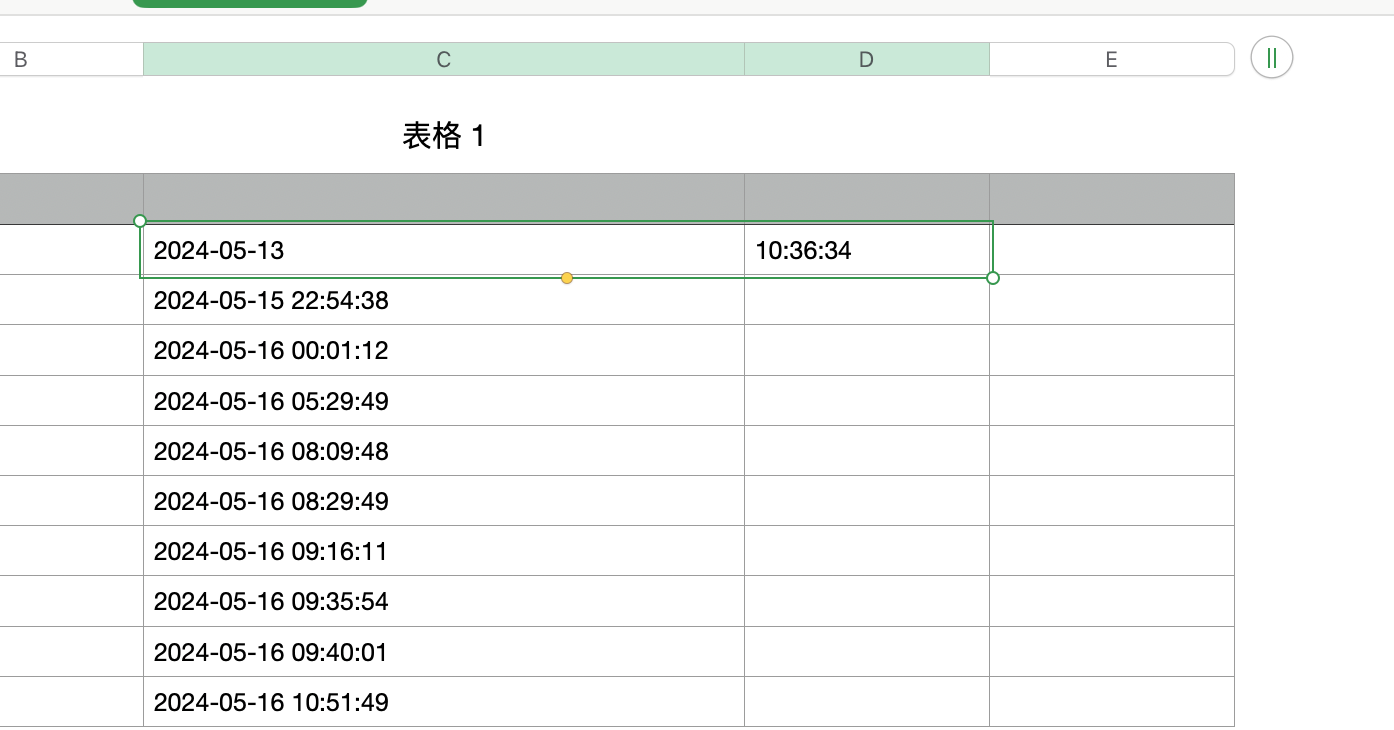1394x730 pixels.
Task: Select the column D header
Action: pos(866,60)
